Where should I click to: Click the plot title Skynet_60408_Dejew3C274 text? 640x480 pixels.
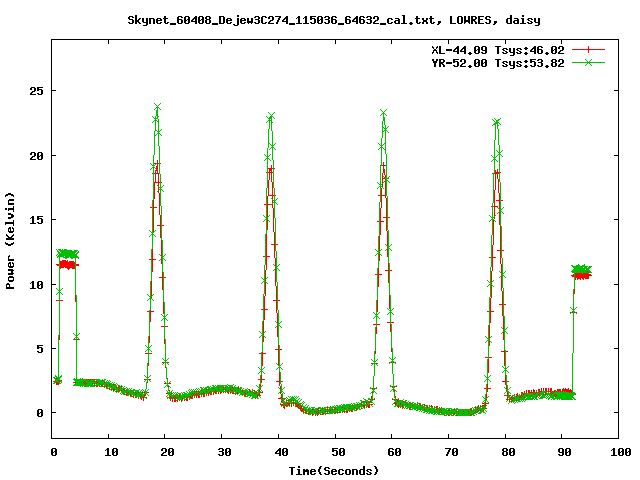334,20
